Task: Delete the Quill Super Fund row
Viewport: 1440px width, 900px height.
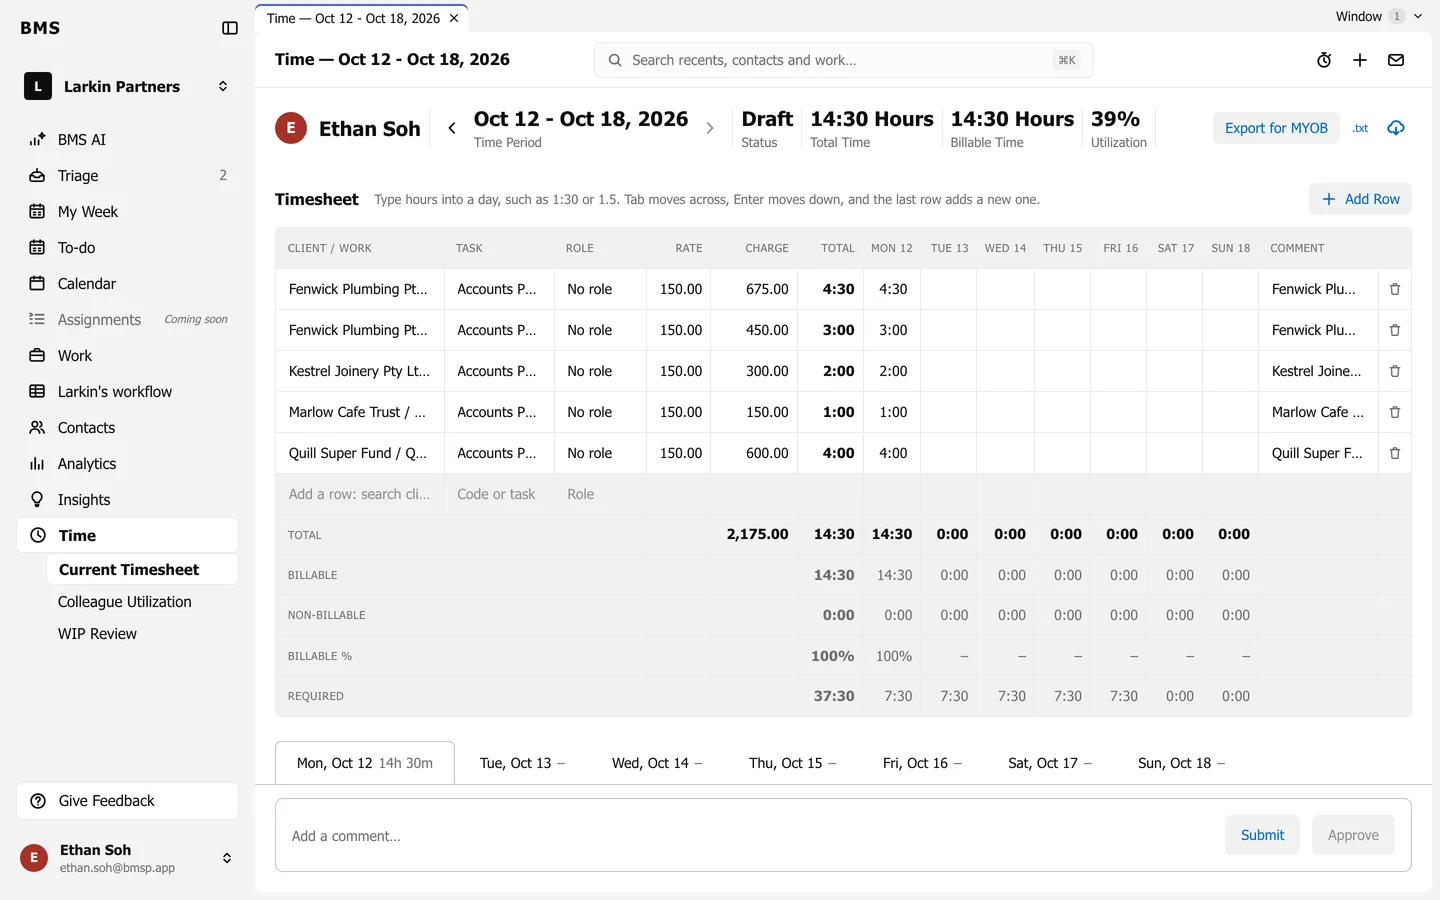Action: click(x=1395, y=453)
